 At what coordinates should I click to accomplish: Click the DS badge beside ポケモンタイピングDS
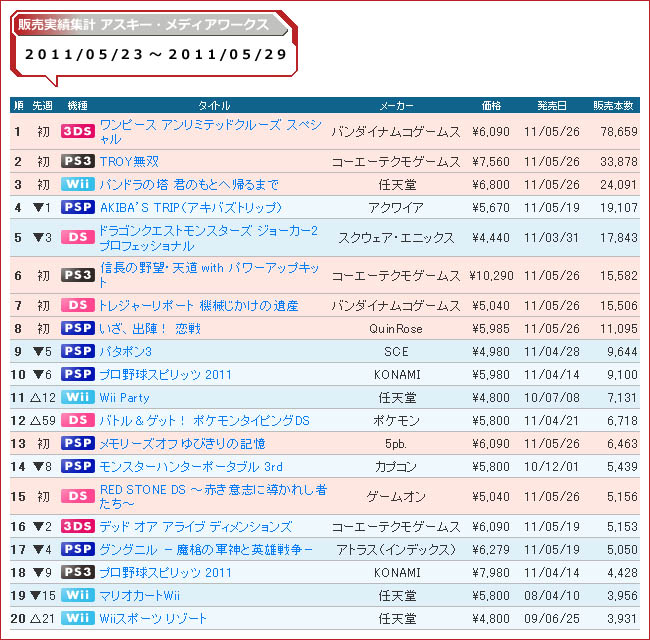(78, 420)
